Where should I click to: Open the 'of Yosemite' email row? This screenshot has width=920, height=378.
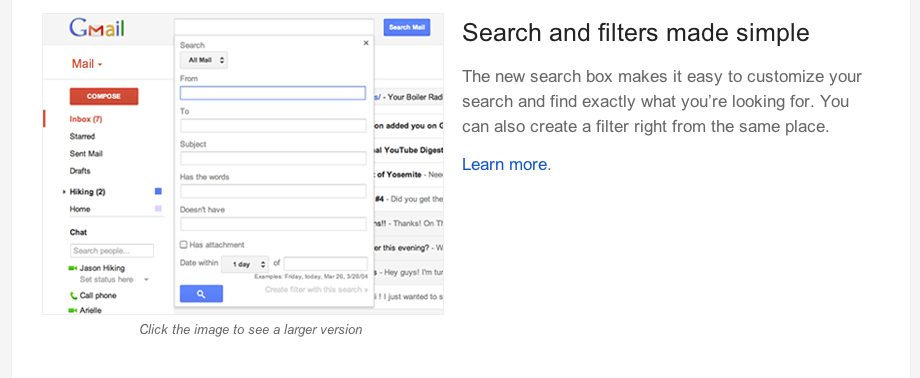point(408,174)
